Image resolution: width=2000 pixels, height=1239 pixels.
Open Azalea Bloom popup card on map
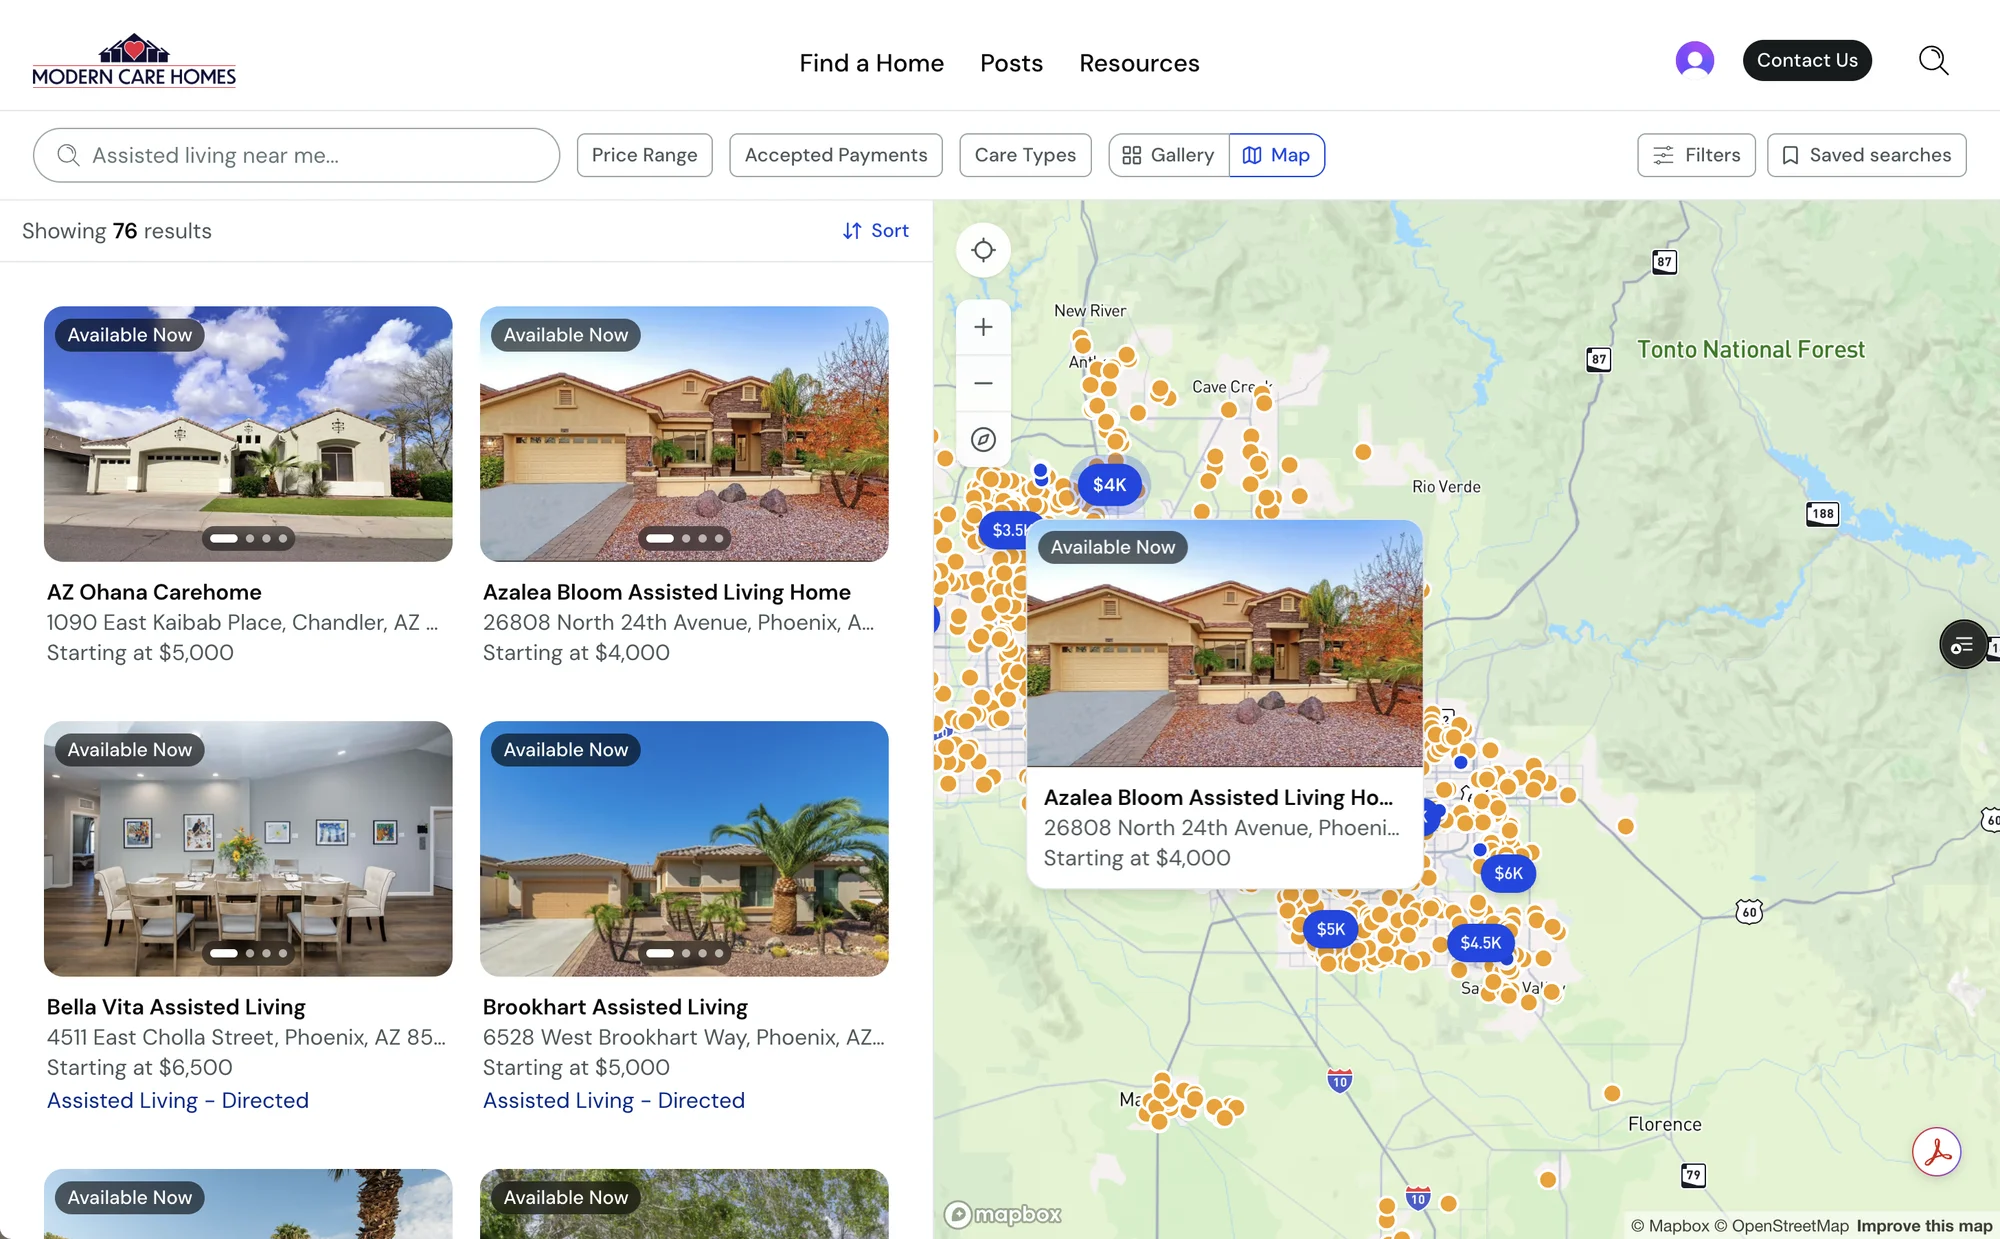click(1224, 704)
